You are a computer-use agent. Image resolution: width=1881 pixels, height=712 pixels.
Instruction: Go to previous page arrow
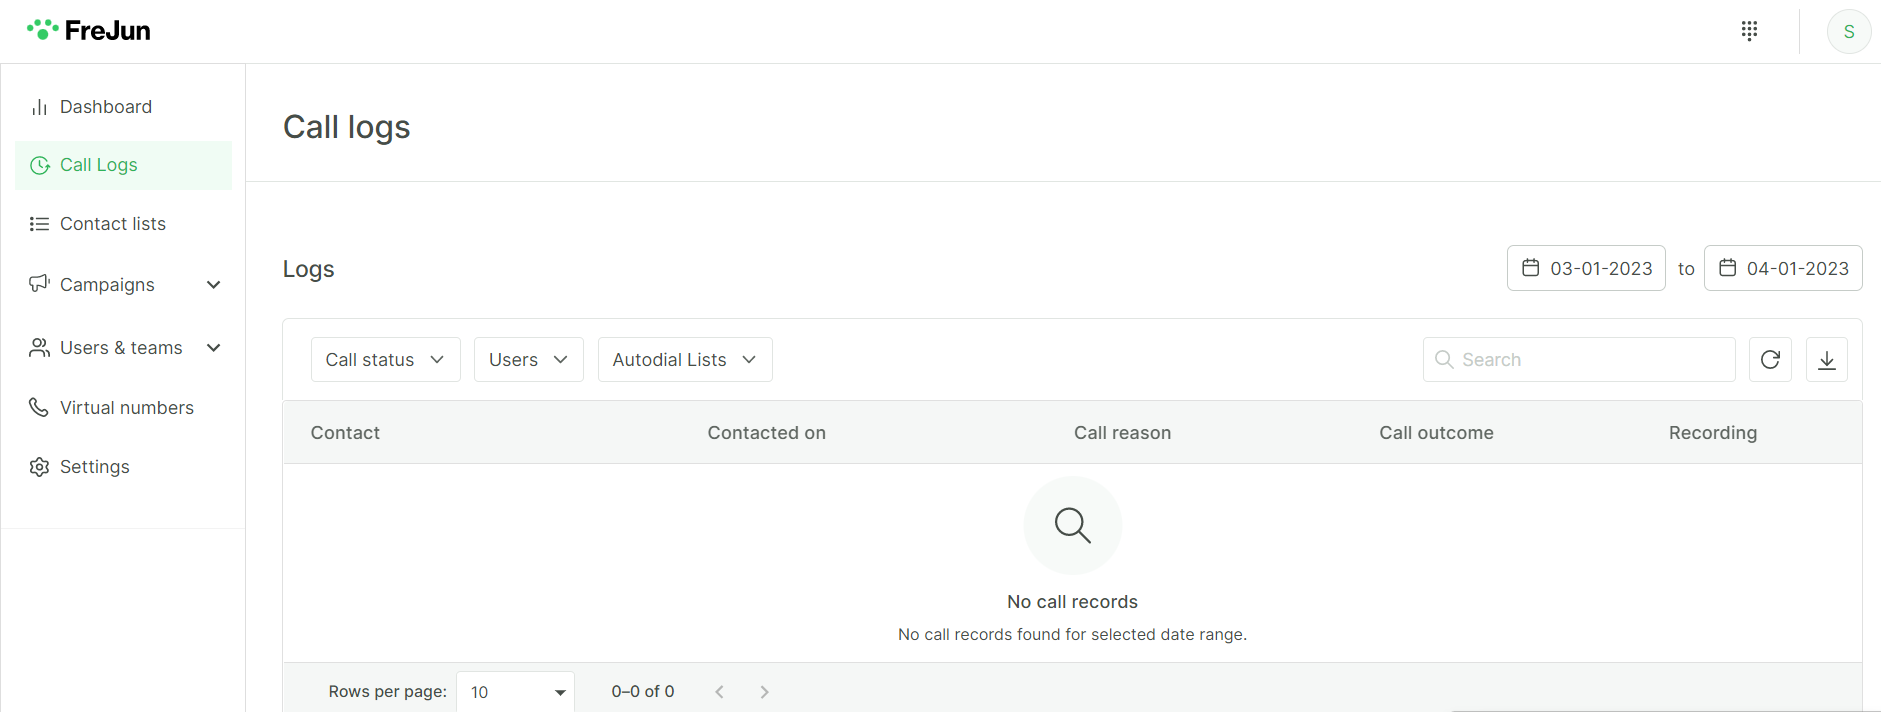[719, 692]
